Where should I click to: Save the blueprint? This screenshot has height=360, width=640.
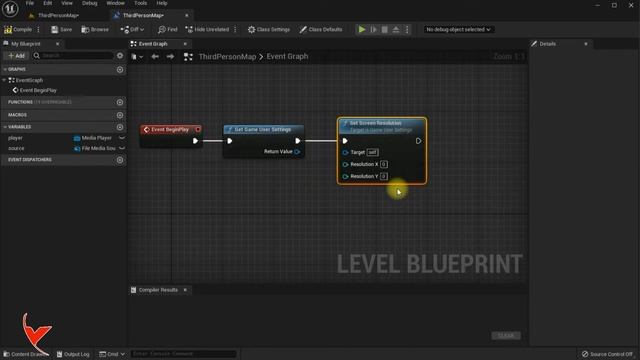62,29
